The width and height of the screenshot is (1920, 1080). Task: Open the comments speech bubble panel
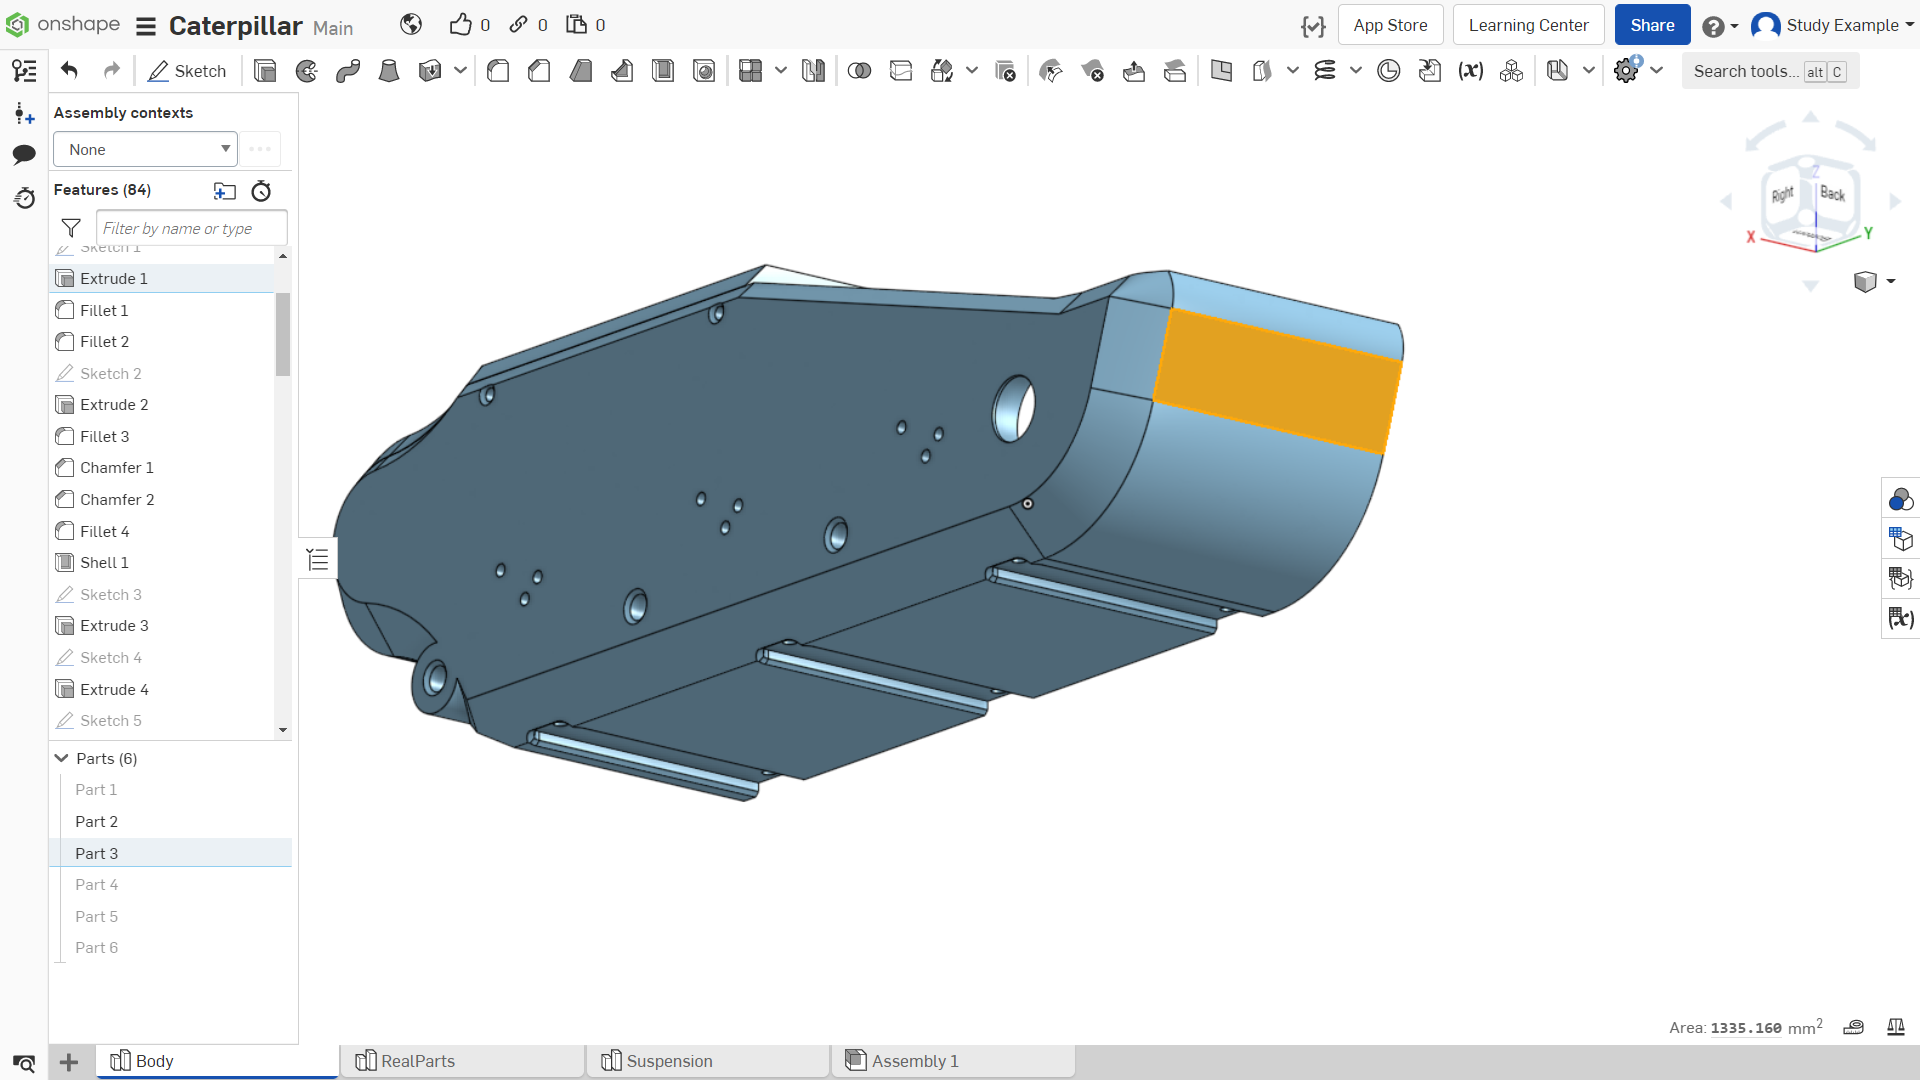[24, 154]
